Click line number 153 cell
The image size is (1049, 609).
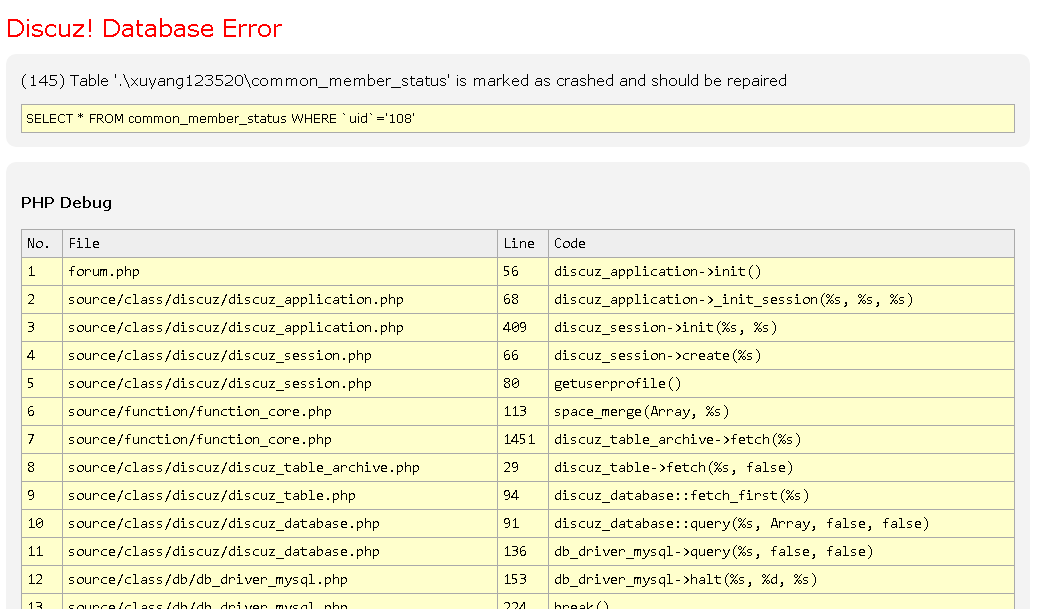pos(522,580)
